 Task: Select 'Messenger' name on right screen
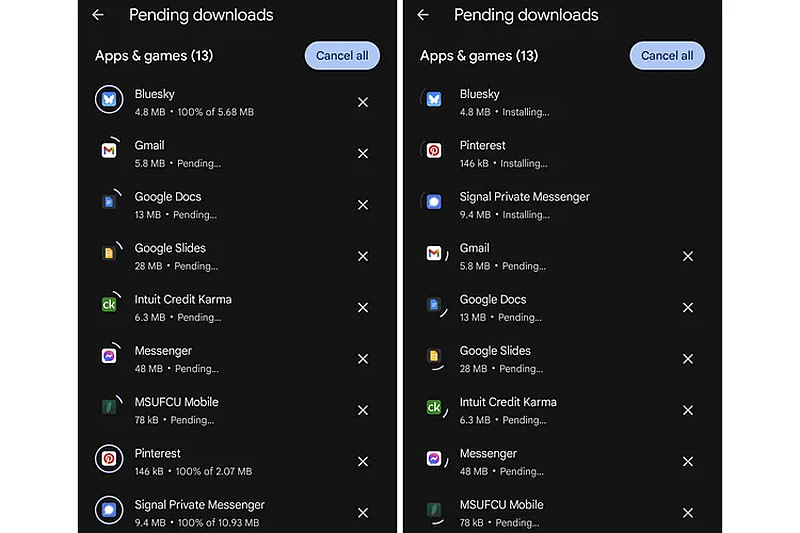[488, 453]
